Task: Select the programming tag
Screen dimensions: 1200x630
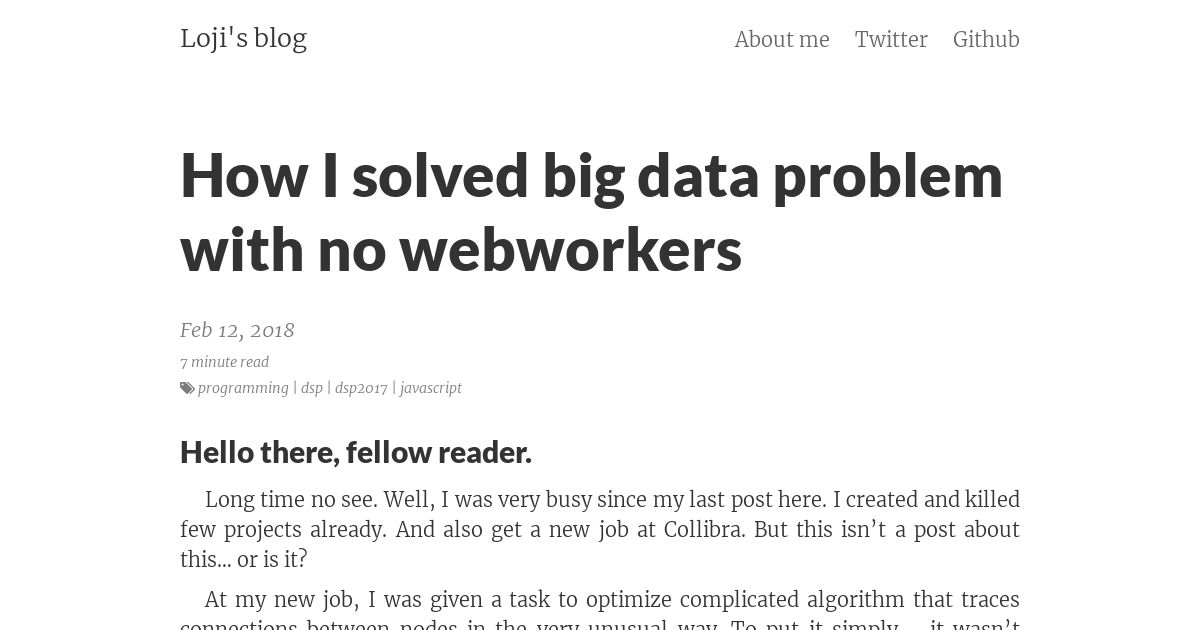Action: [243, 388]
